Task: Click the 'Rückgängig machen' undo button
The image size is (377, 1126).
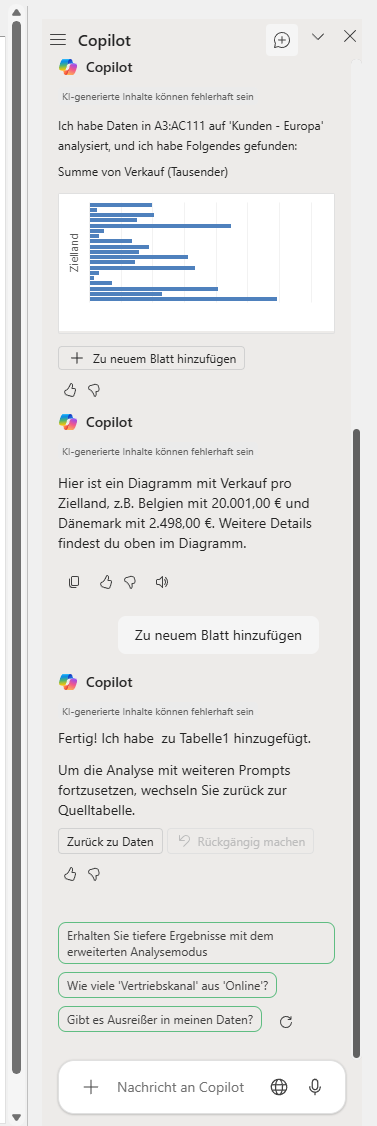Action: coord(241,842)
